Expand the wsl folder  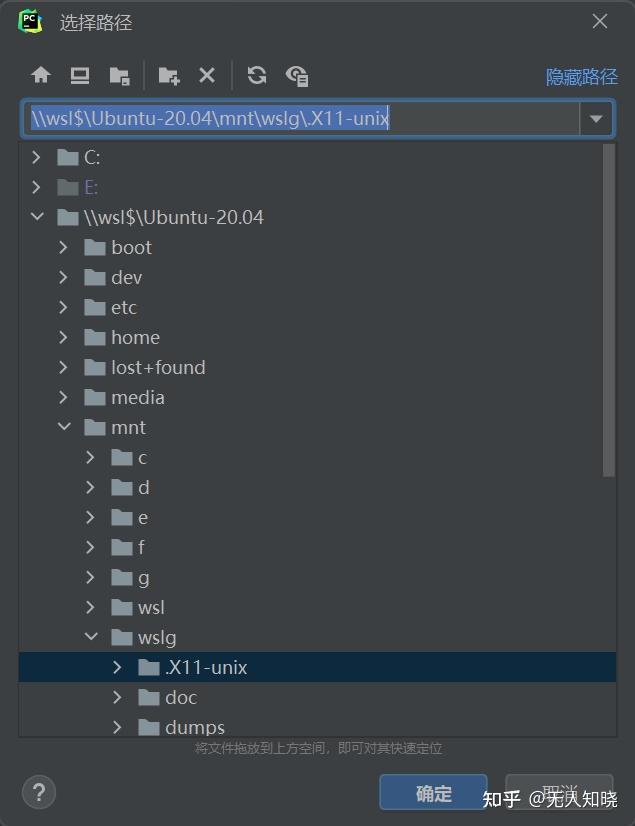click(89, 607)
